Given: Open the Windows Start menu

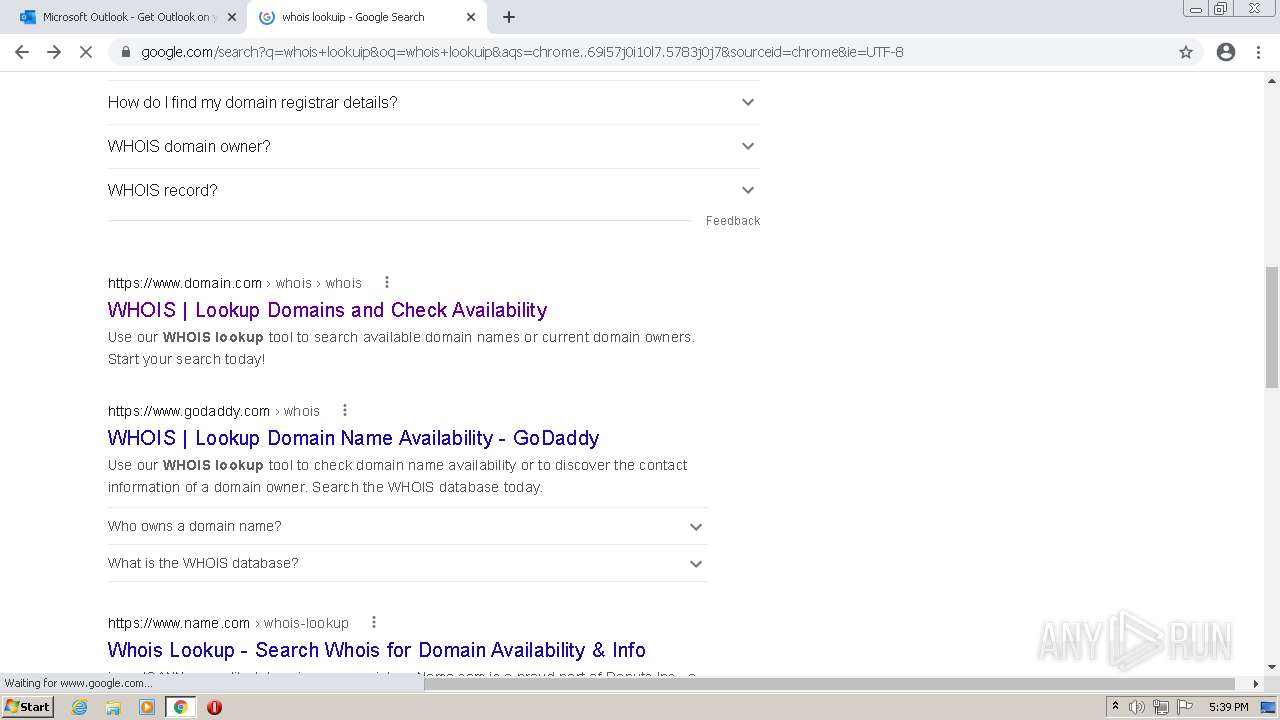Looking at the screenshot, I should pyautogui.click(x=28, y=706).
